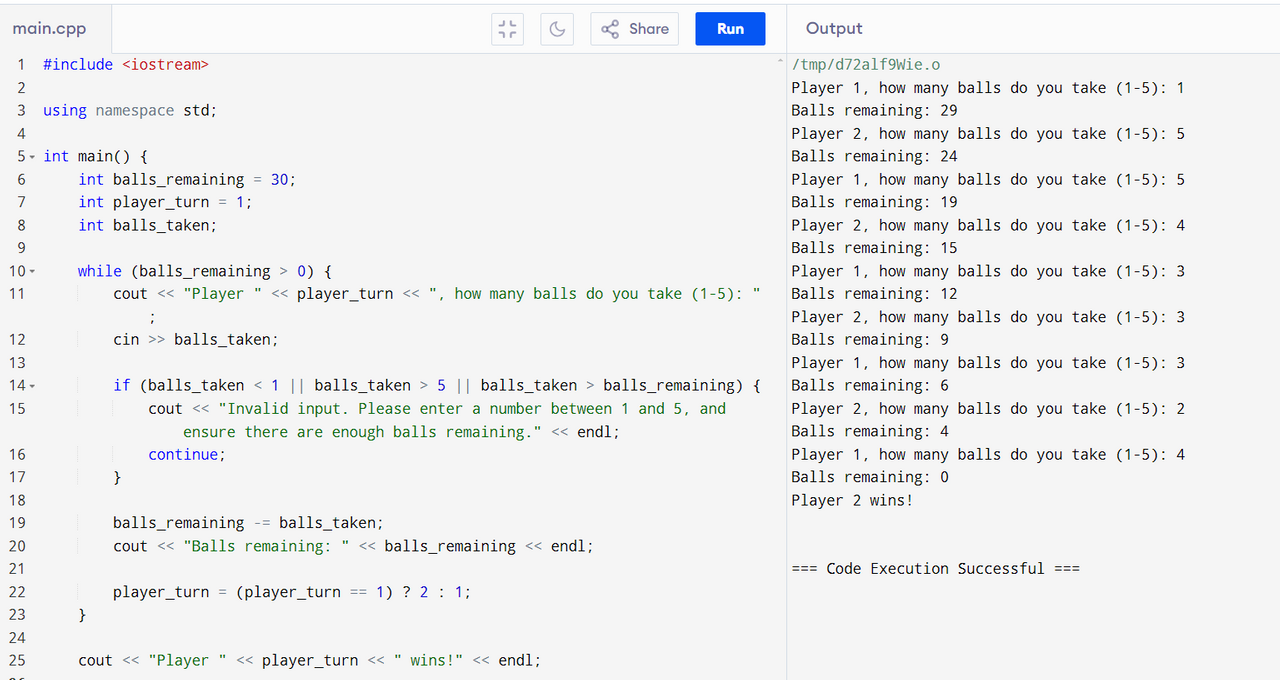The image size is (1280, 680).
Task: Click the Output panel tab
Action: pos(834,29)
